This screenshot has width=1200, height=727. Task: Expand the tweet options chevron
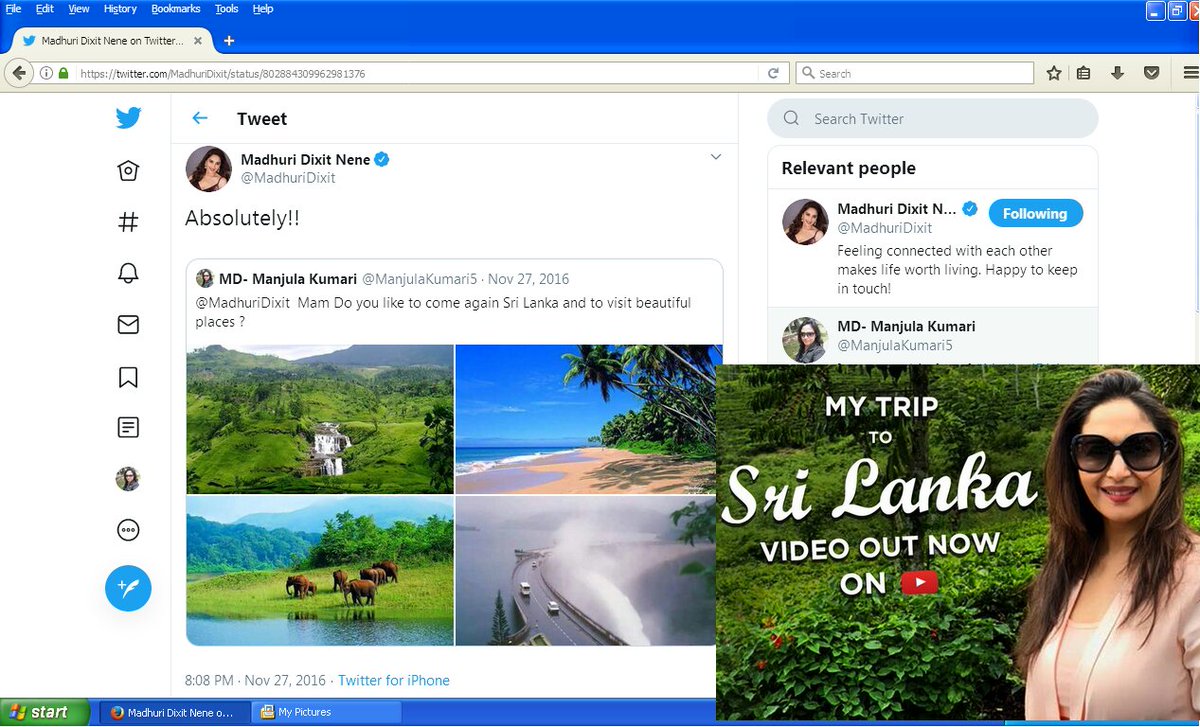click(715, 157)
